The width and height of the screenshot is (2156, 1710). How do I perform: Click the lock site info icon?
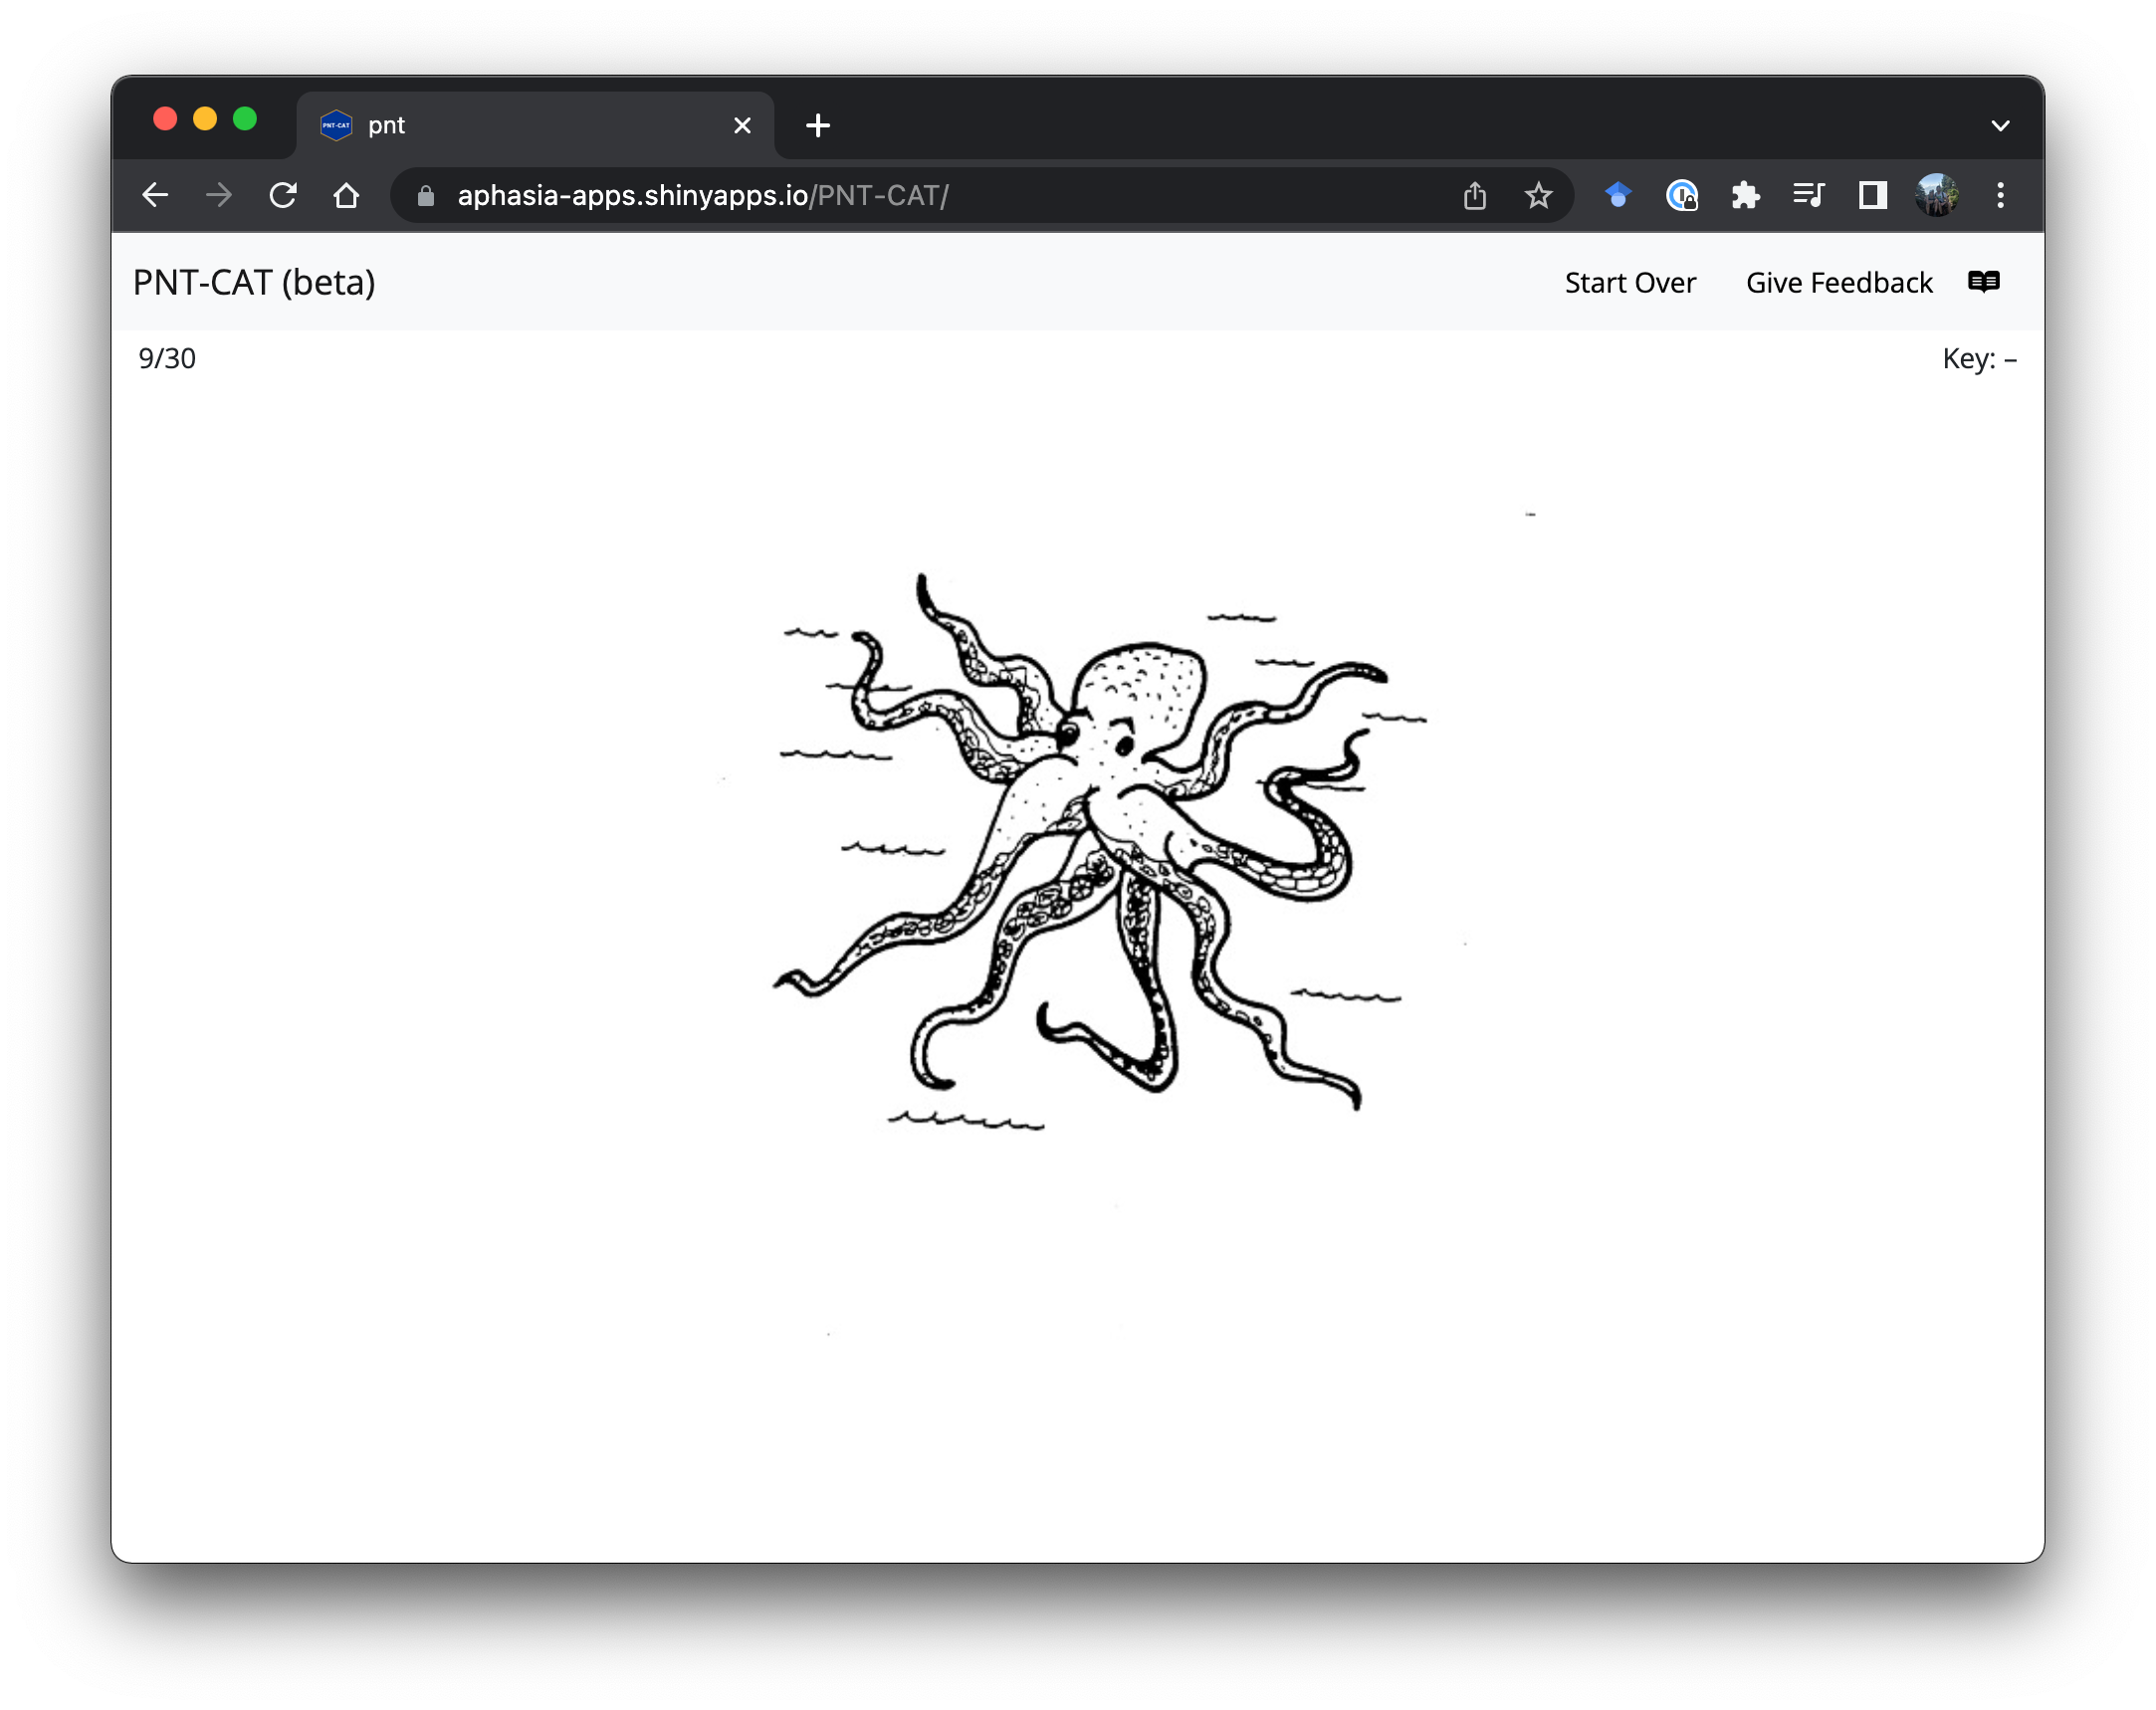[x=426, y=196]
